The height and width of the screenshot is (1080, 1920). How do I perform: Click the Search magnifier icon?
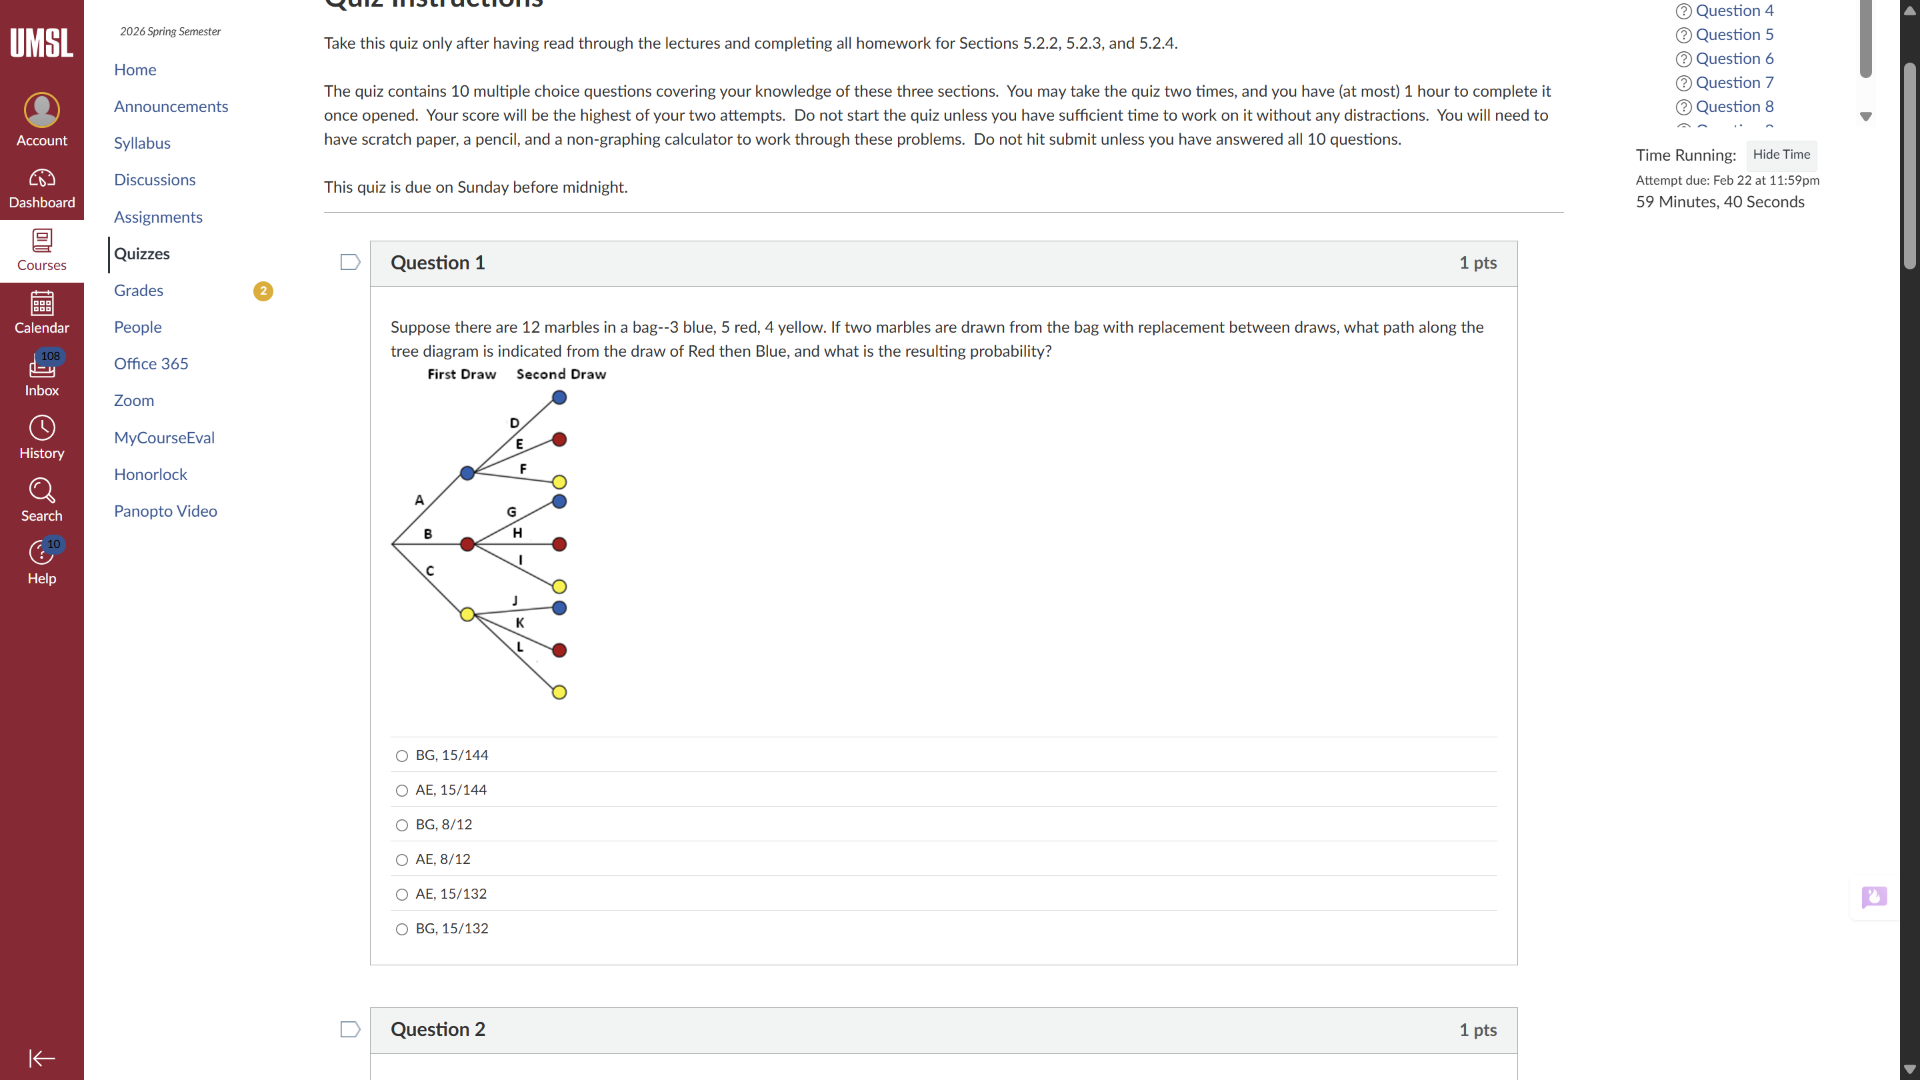42,491
